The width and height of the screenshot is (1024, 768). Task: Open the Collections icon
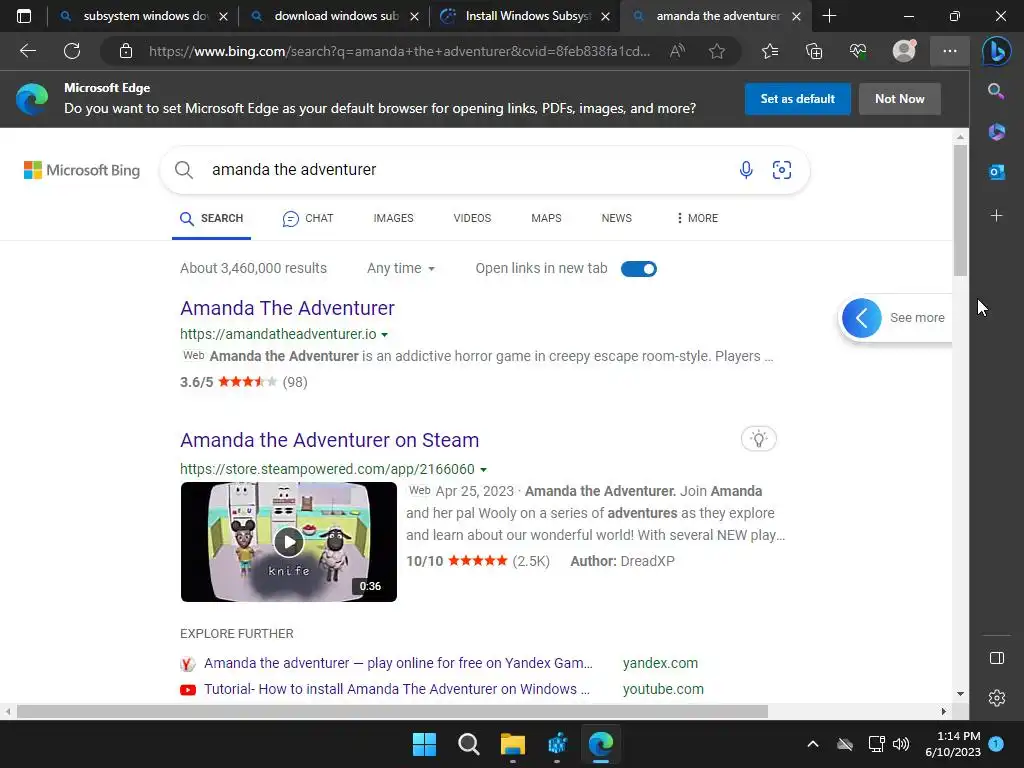[814, 51]
